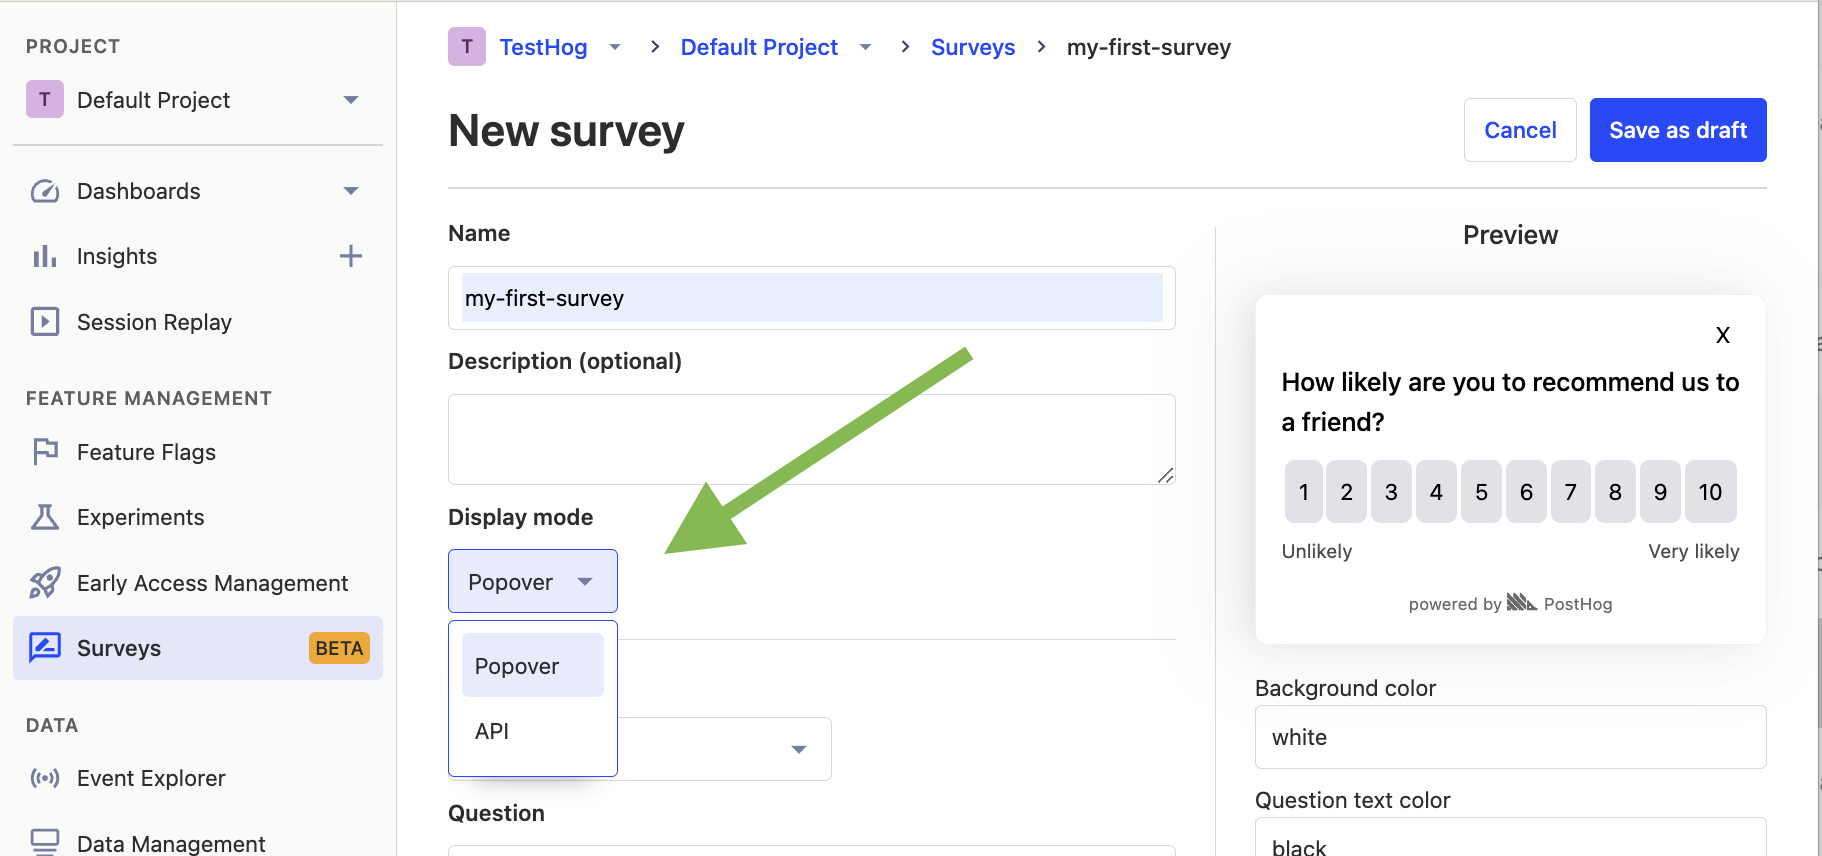Open the dropdown behind the display mode menu

[799, 749]
